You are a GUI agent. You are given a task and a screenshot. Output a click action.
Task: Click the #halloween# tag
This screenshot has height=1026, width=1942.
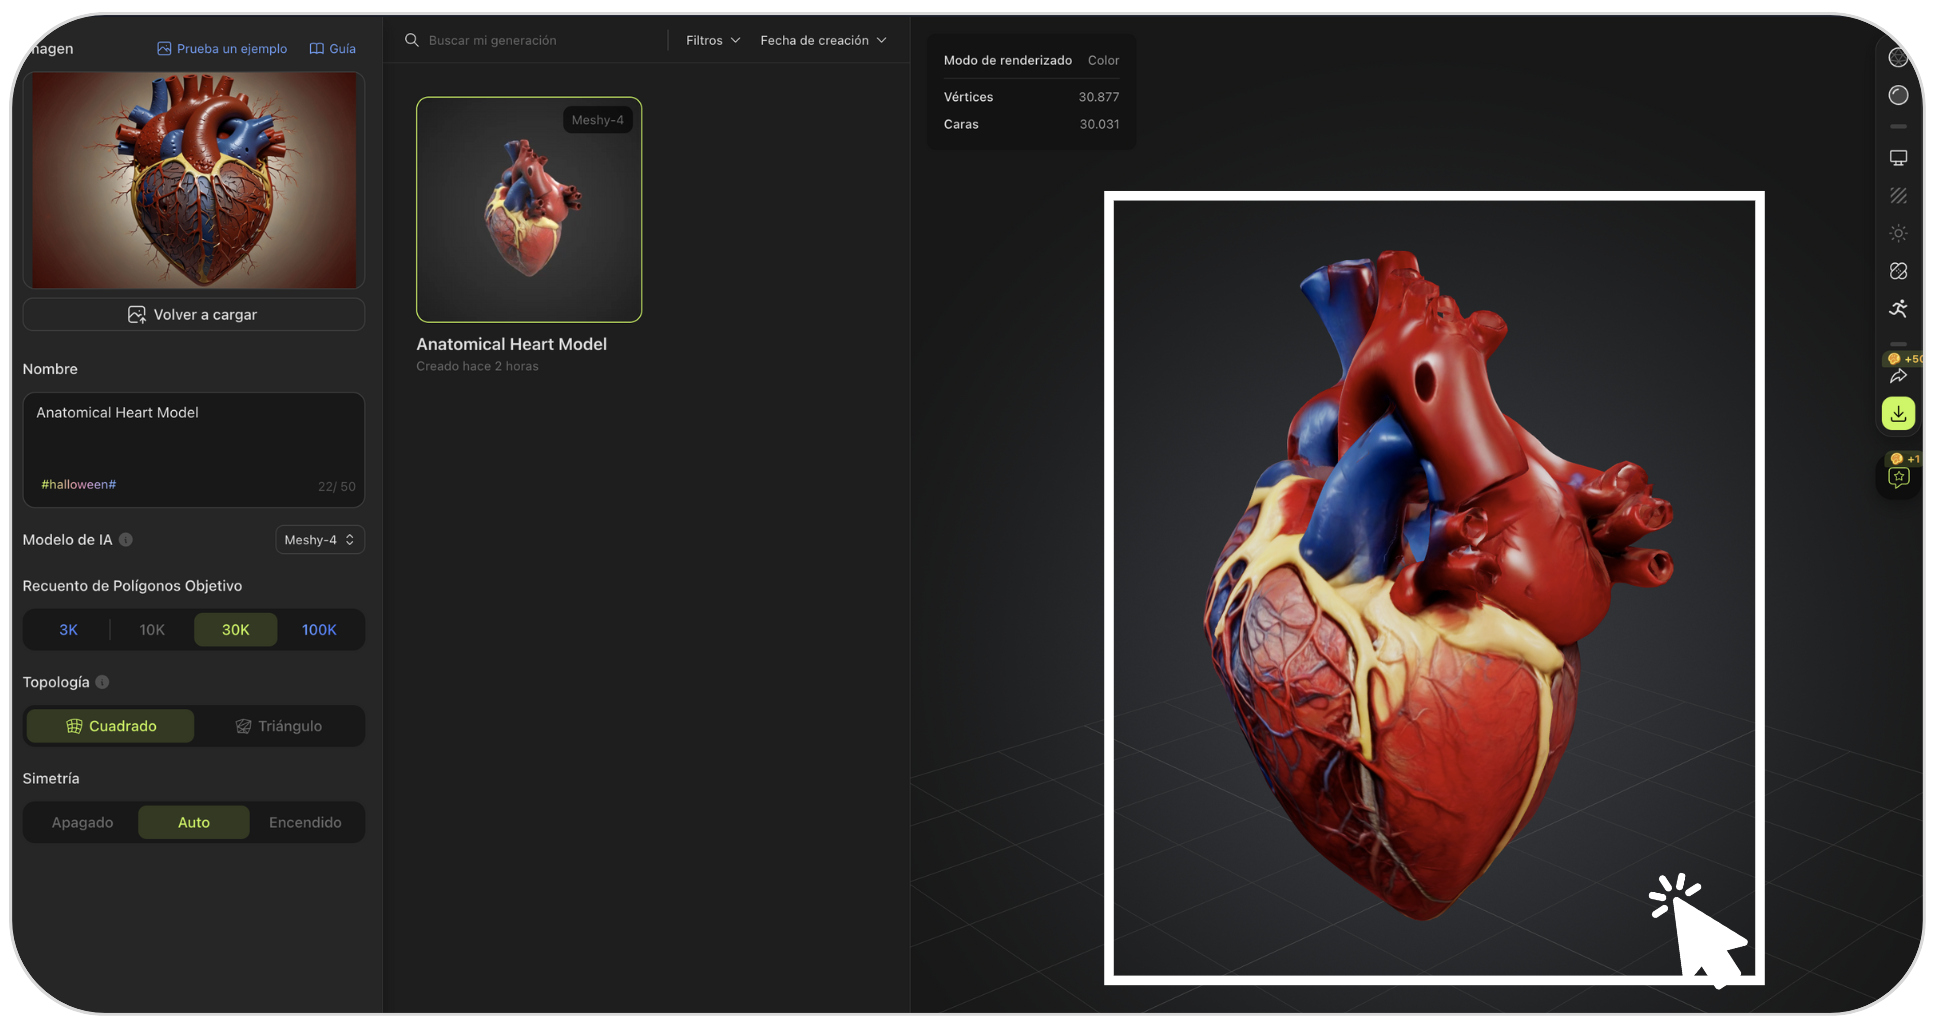78,485
